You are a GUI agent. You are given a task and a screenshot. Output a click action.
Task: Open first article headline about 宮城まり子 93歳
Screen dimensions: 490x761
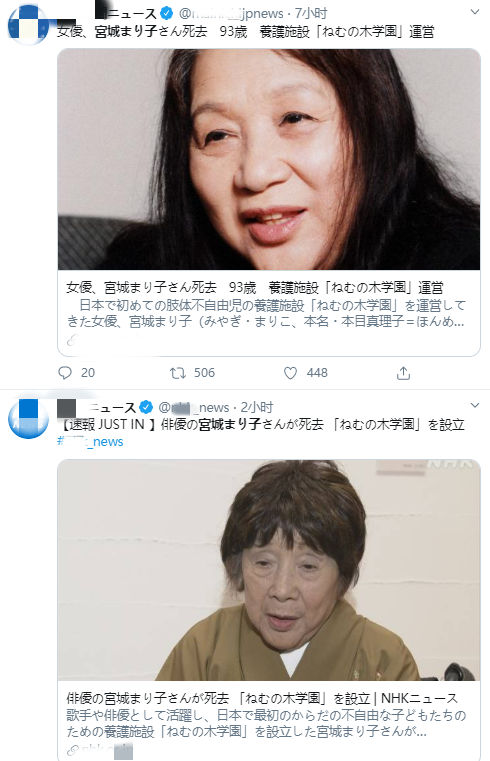(255, 288)
